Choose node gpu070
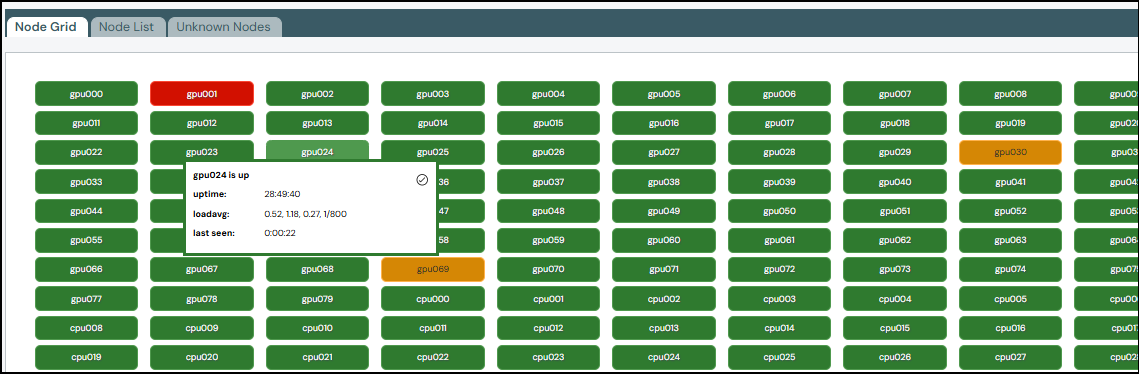This screenshot has height=374, width=1139. (x=548, y=269)
